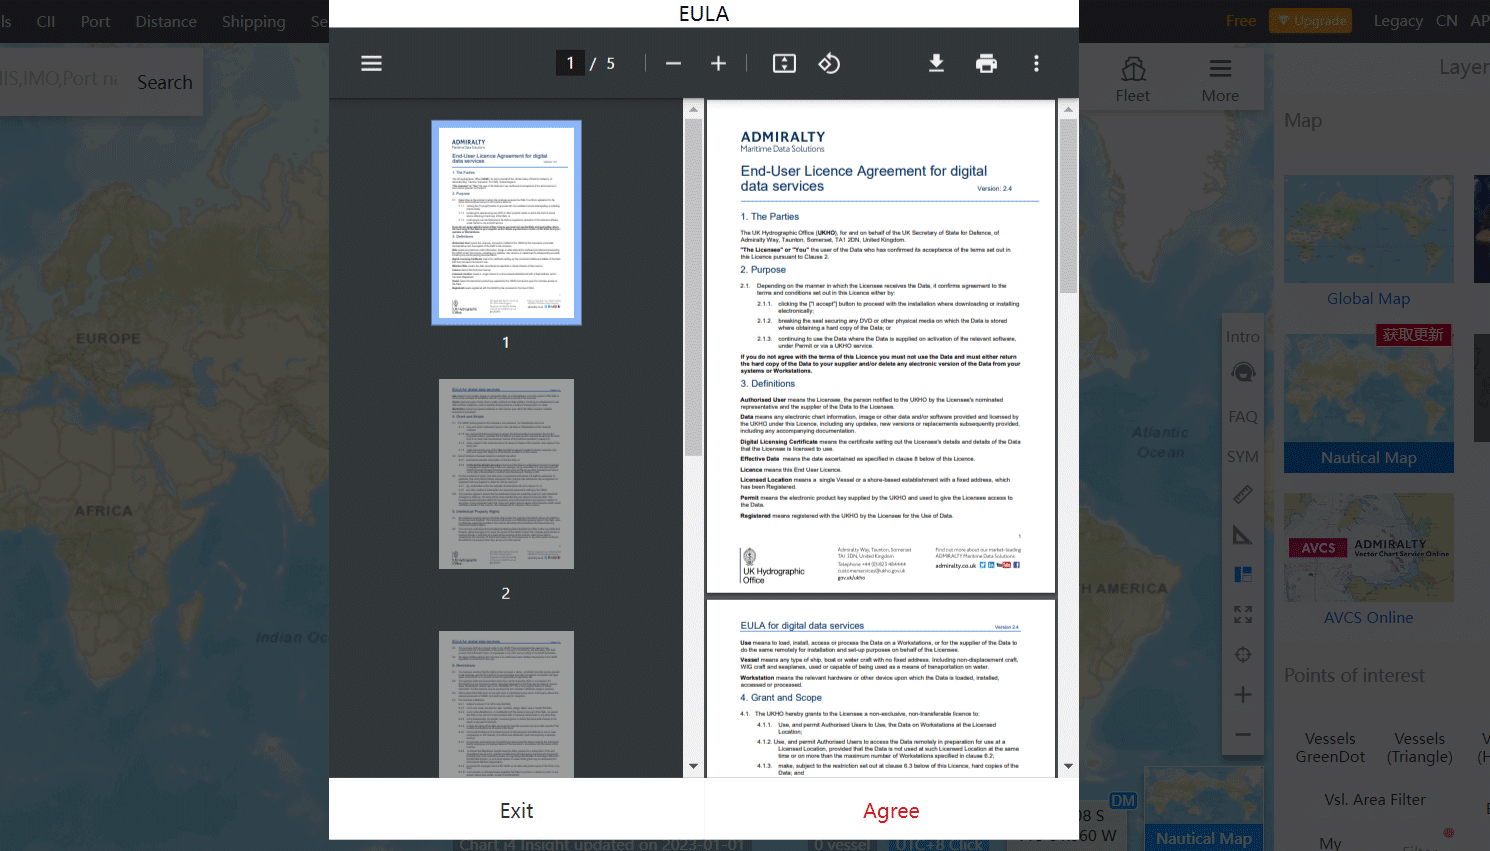Screen dimensions: 1490x851
Task: Open the PDF viewer more actions menu
Action: click(1036, 63)
